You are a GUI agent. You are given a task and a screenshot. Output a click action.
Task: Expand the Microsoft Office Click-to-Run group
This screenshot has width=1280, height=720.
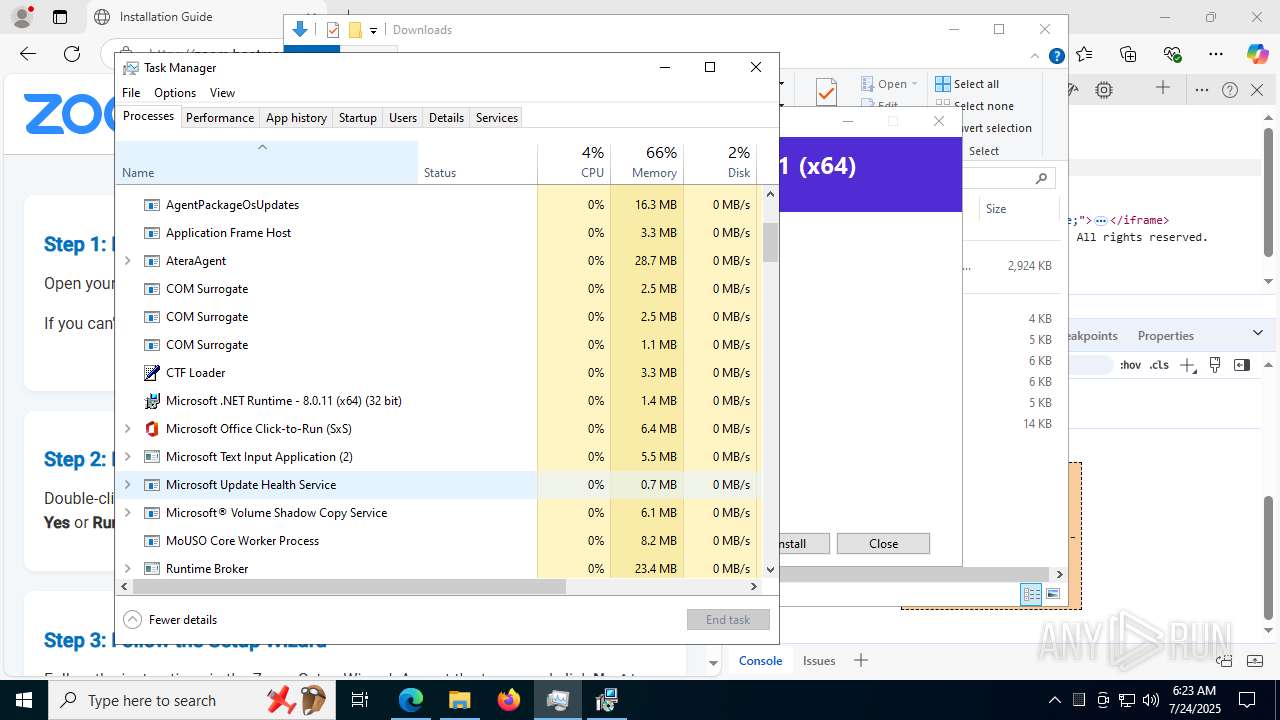coord(127,429)
